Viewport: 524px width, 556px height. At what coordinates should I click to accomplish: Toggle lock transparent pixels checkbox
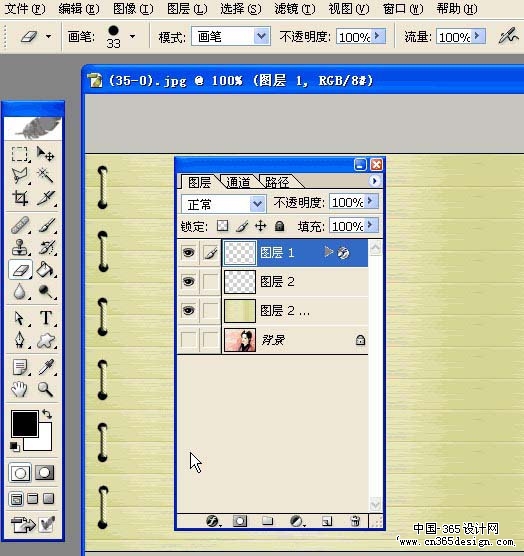click(x=222, y=226)
